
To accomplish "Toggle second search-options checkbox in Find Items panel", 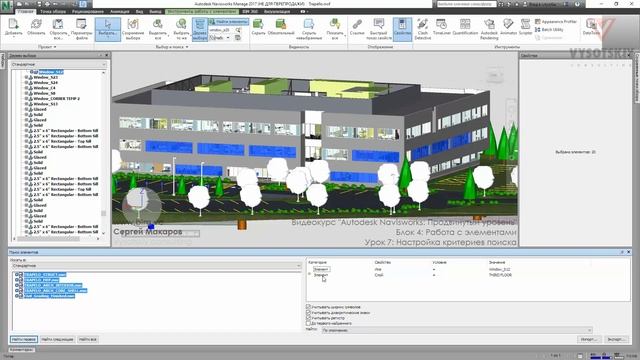I will (308, 312).
